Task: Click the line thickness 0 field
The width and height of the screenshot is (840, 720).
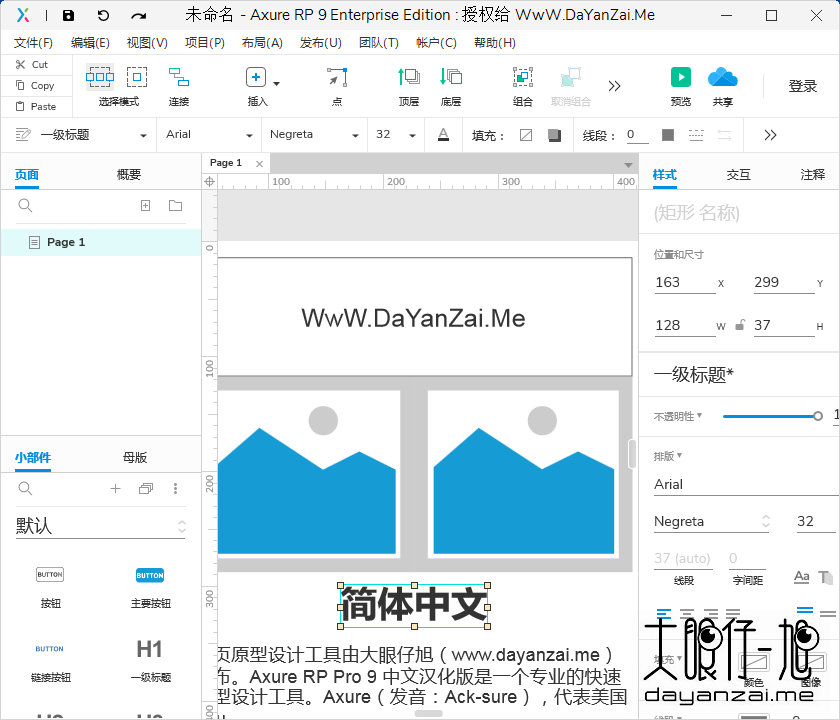Action: (637, 134)
